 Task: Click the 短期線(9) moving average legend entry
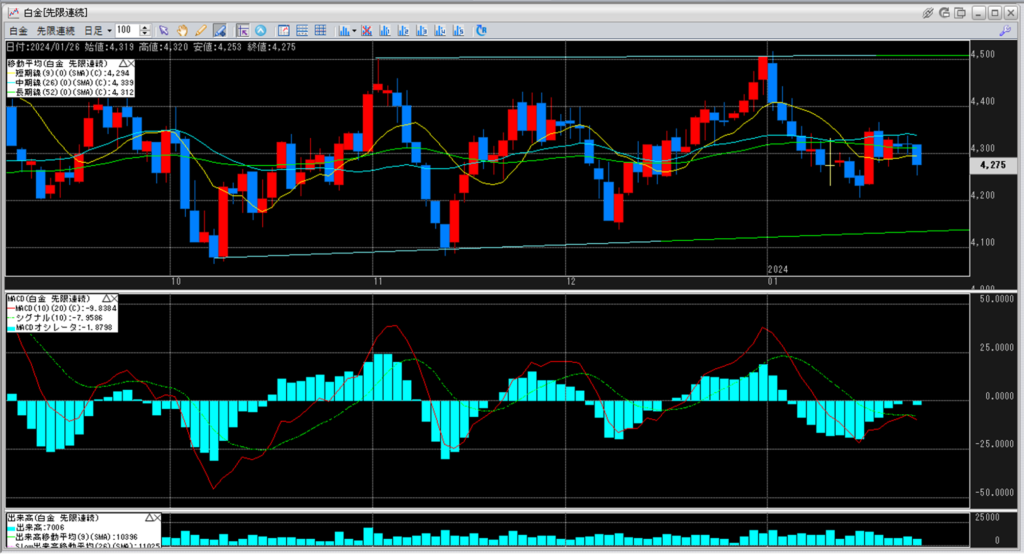click(69, 73)
